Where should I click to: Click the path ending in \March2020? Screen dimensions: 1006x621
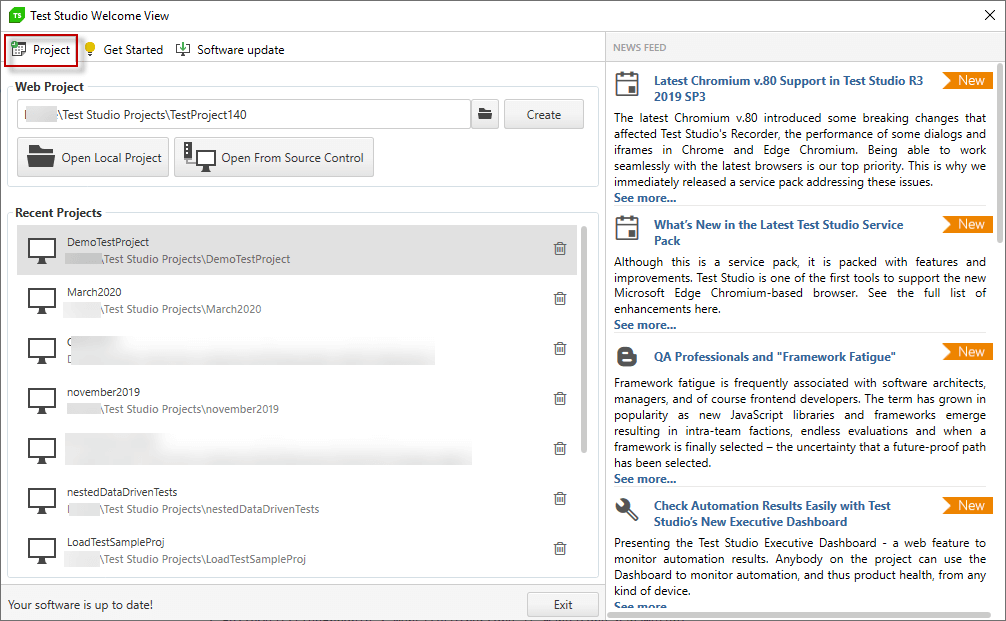tap(164, 309)
